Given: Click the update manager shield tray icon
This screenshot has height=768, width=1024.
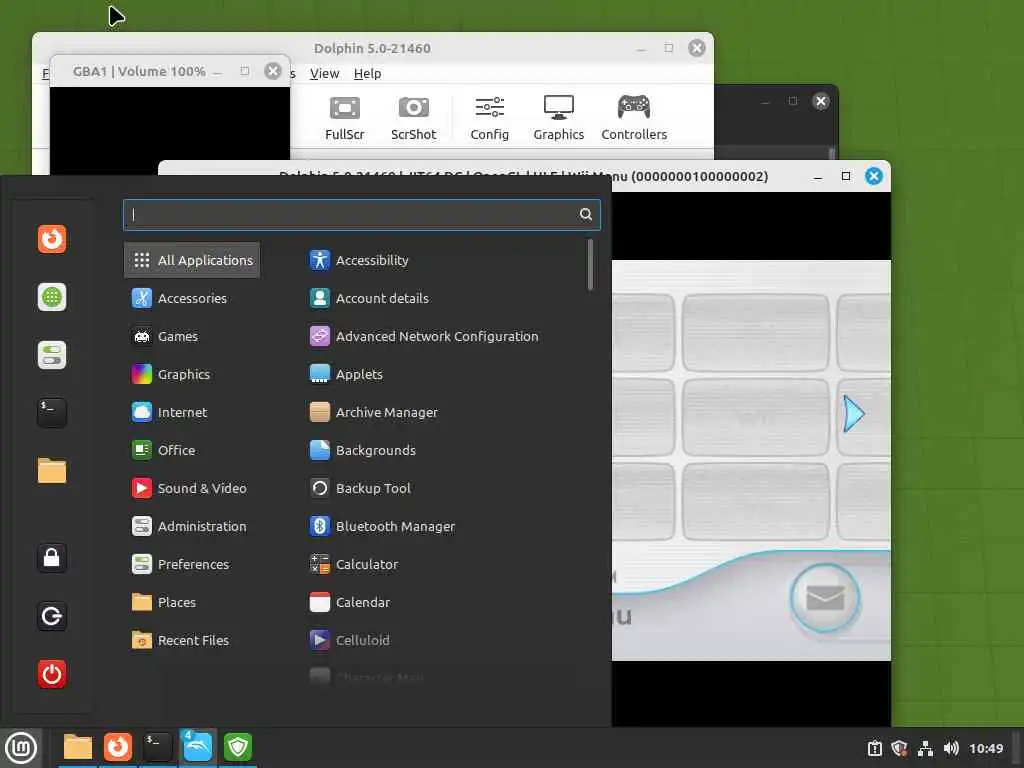Looking at the screenshot, I should 899,748.
